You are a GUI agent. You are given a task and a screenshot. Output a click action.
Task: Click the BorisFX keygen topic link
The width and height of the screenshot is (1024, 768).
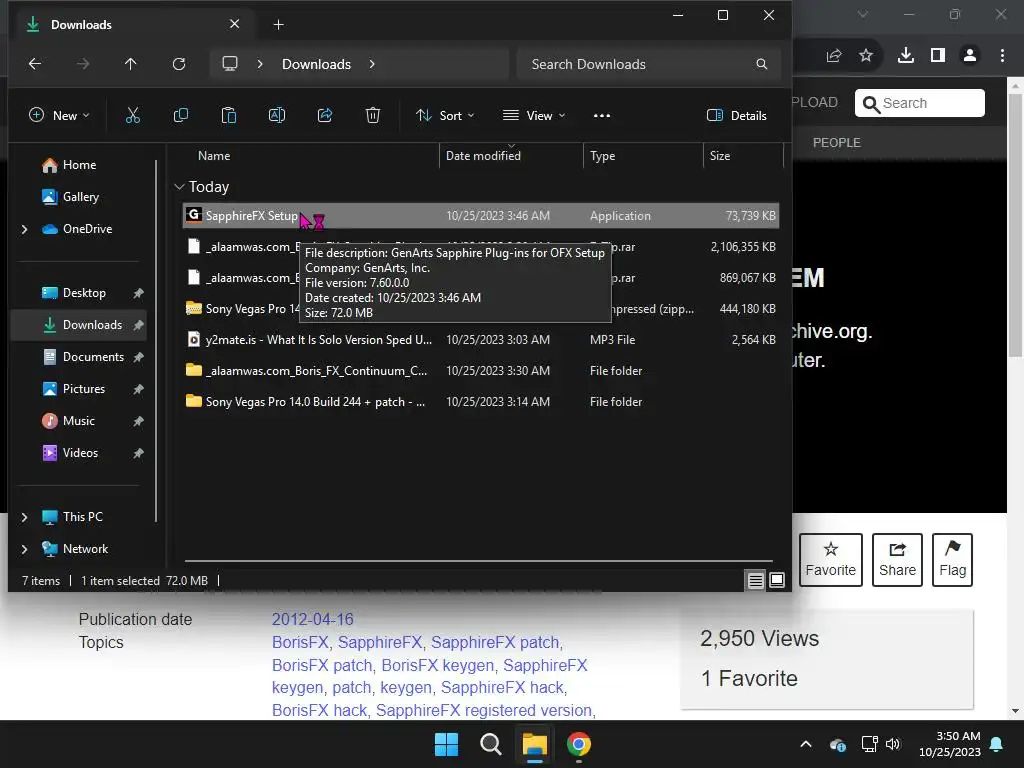point(438,665)
